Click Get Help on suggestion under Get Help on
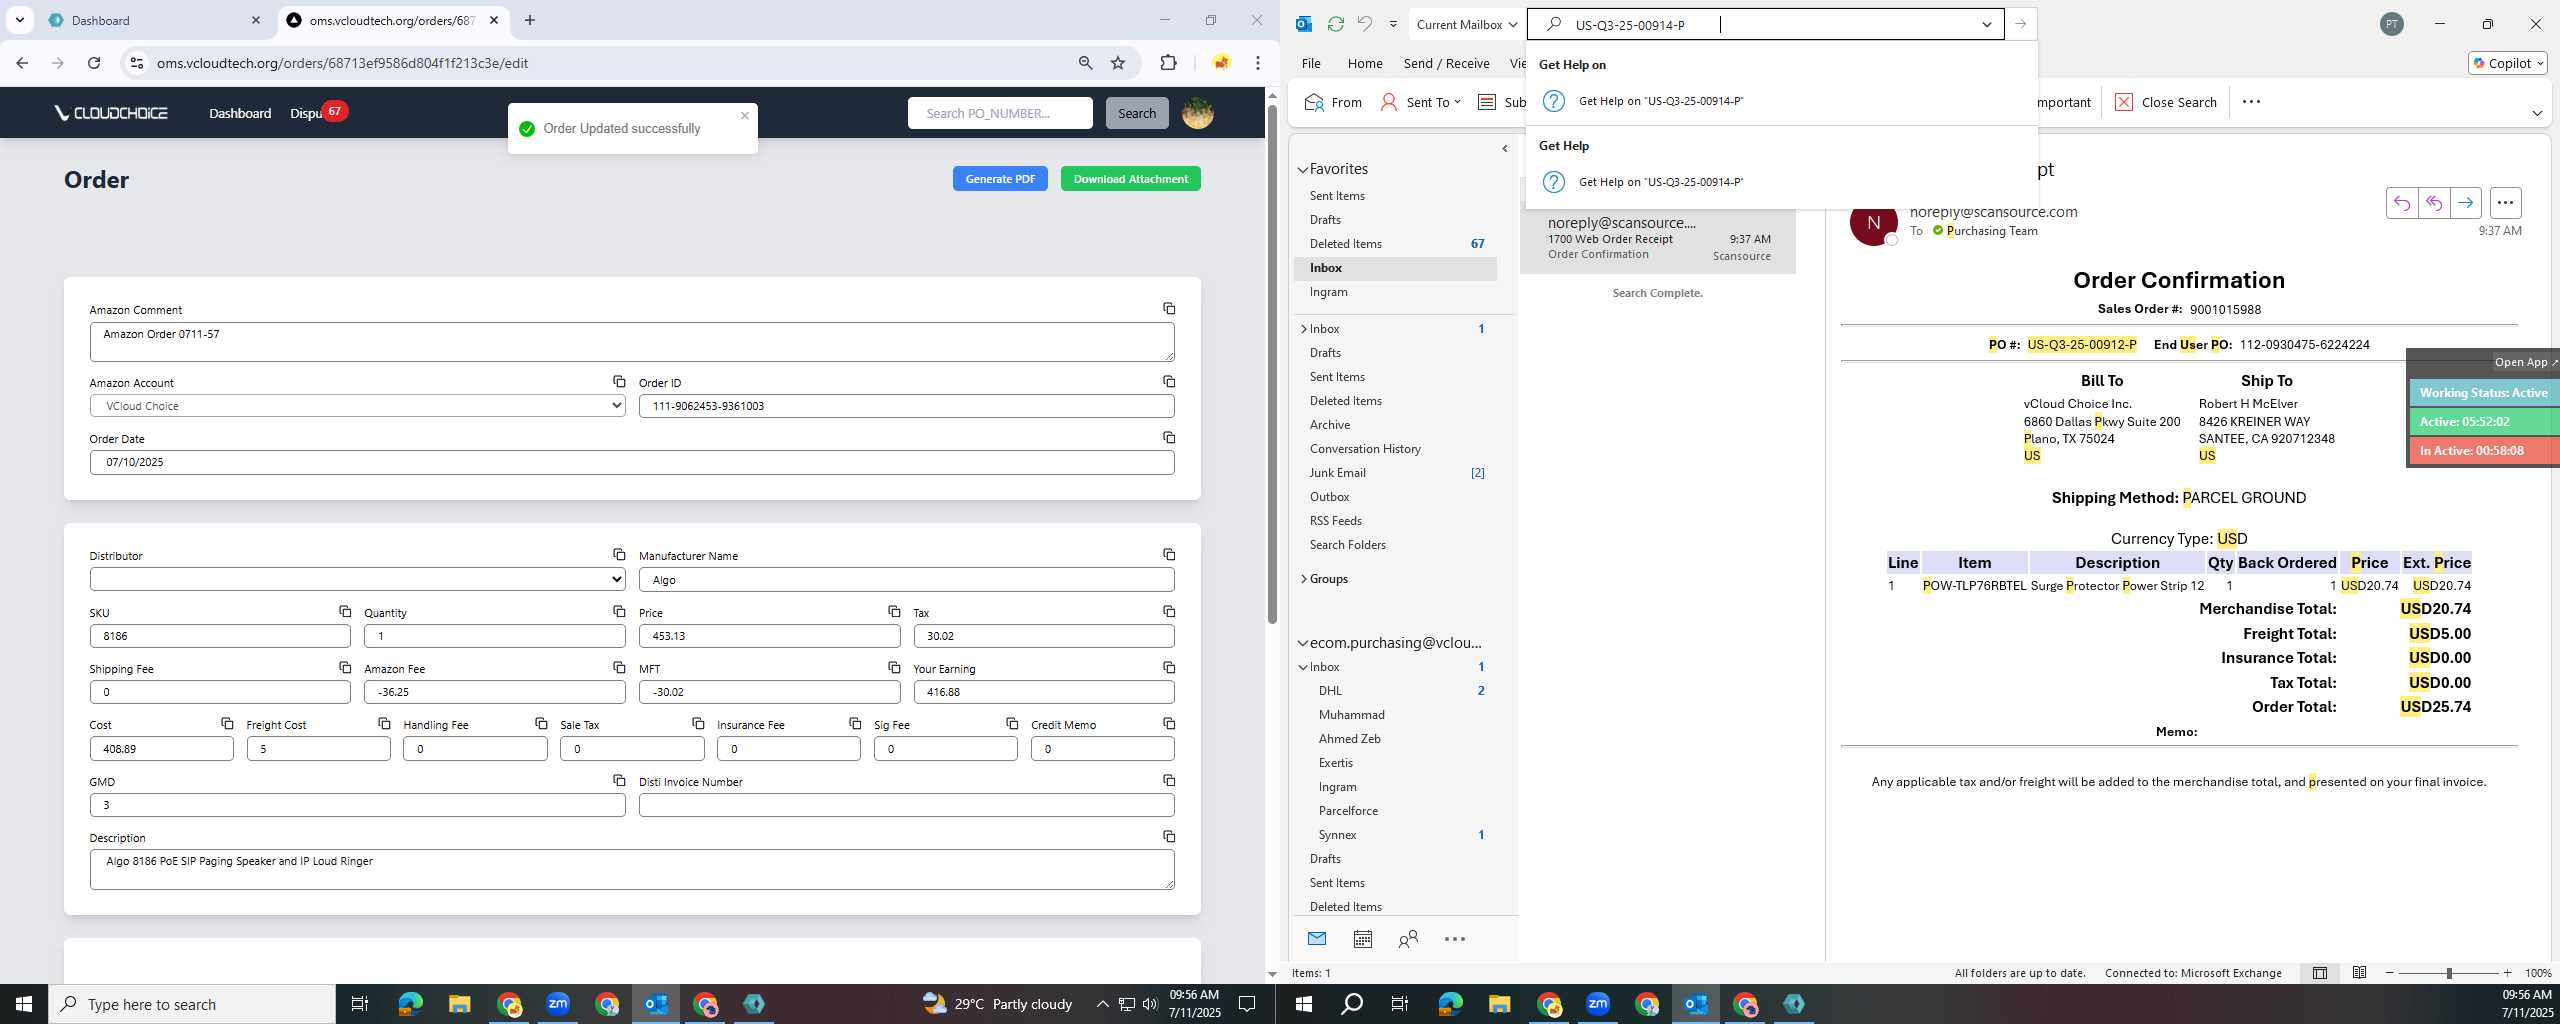Image resolution: width=2560 pixels, height=1024 pixels. click(x=1782, y=101)
